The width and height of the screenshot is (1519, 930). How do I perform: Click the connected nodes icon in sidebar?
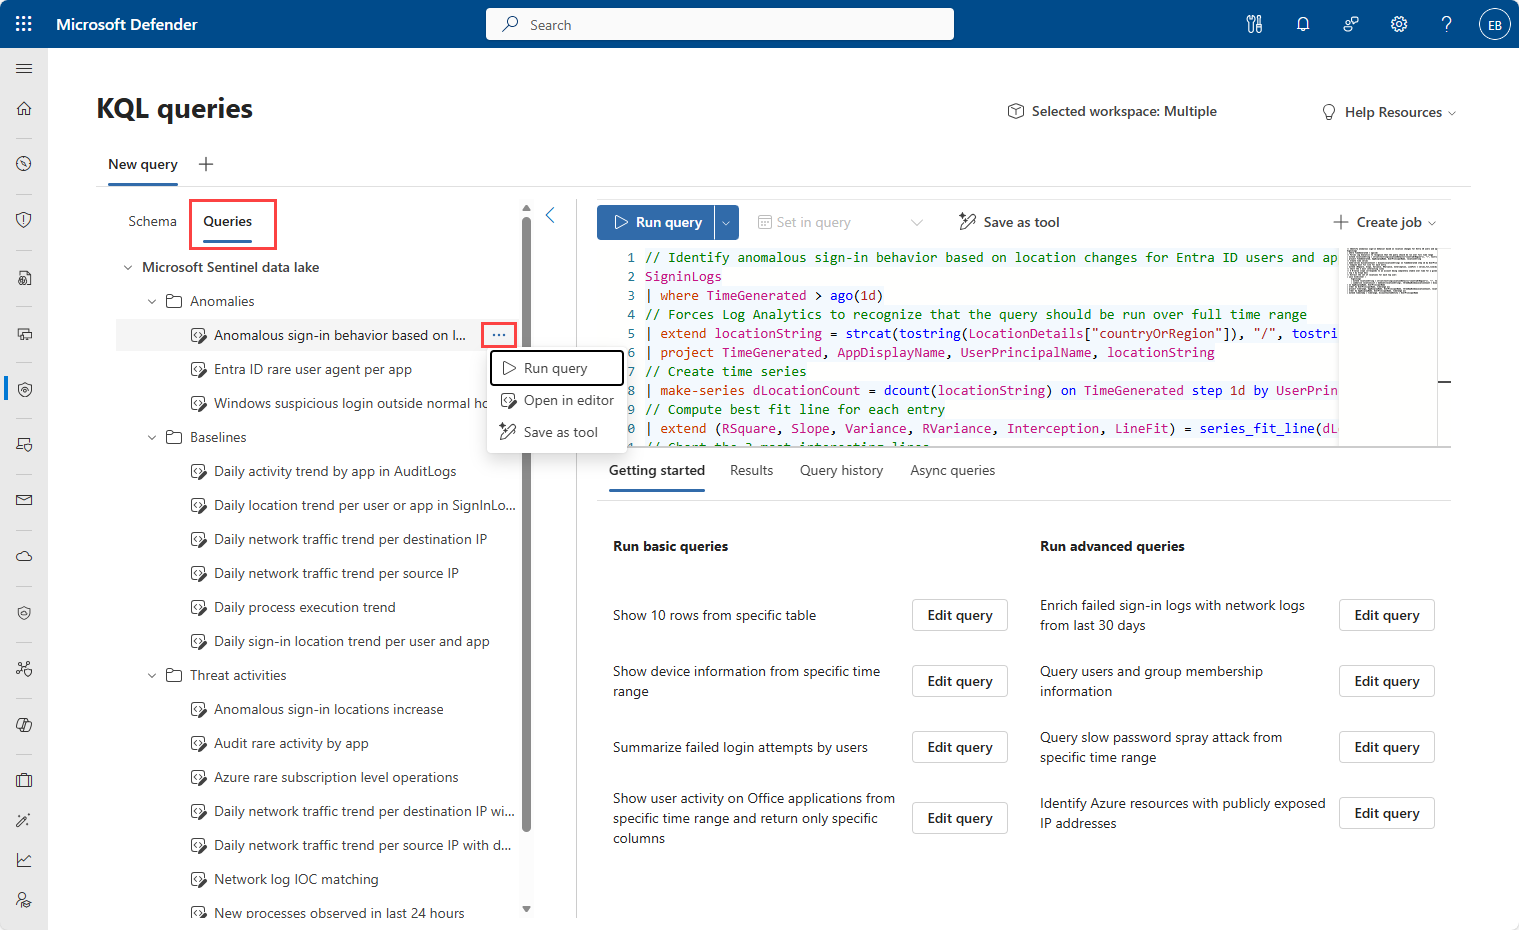[24, 668]
